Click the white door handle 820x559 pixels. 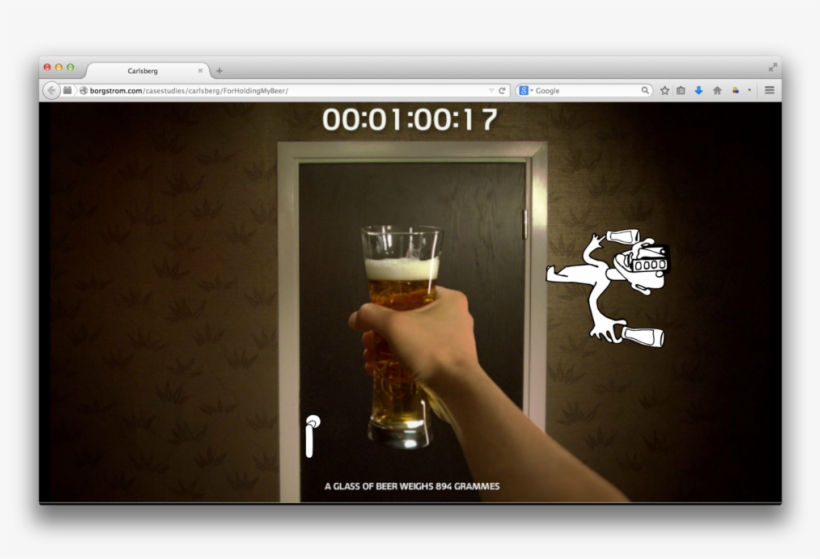[x=312, y=436]
